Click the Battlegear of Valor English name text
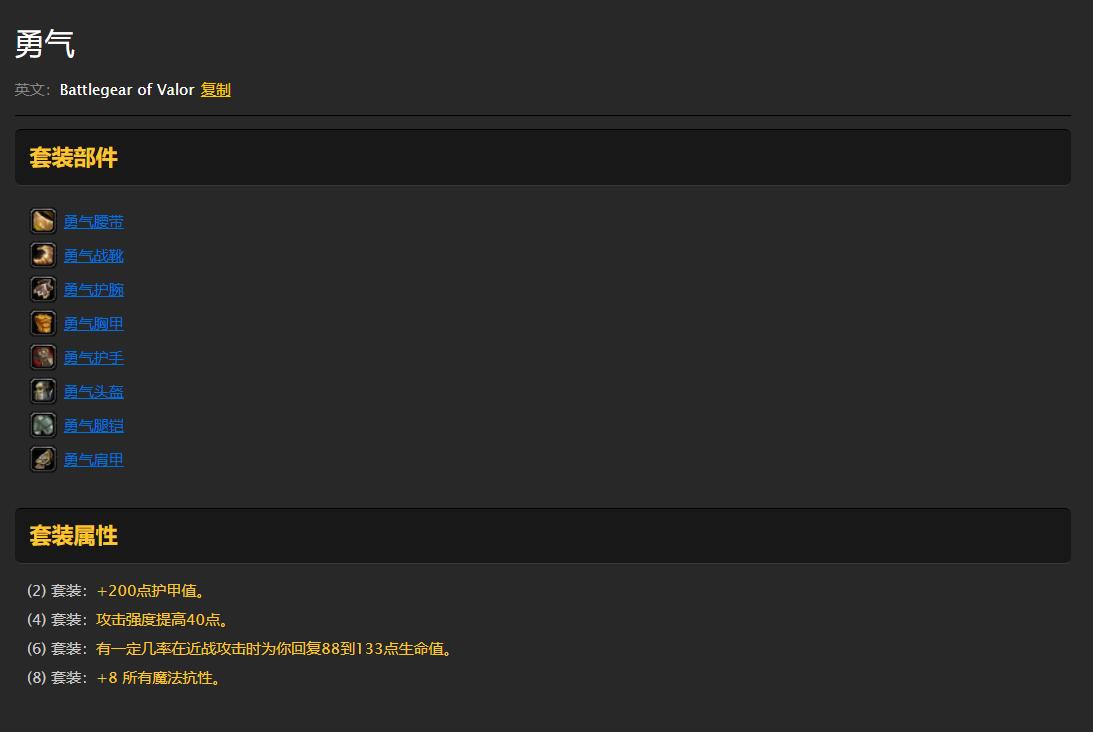1093x732 pixels. pos(127,90)
